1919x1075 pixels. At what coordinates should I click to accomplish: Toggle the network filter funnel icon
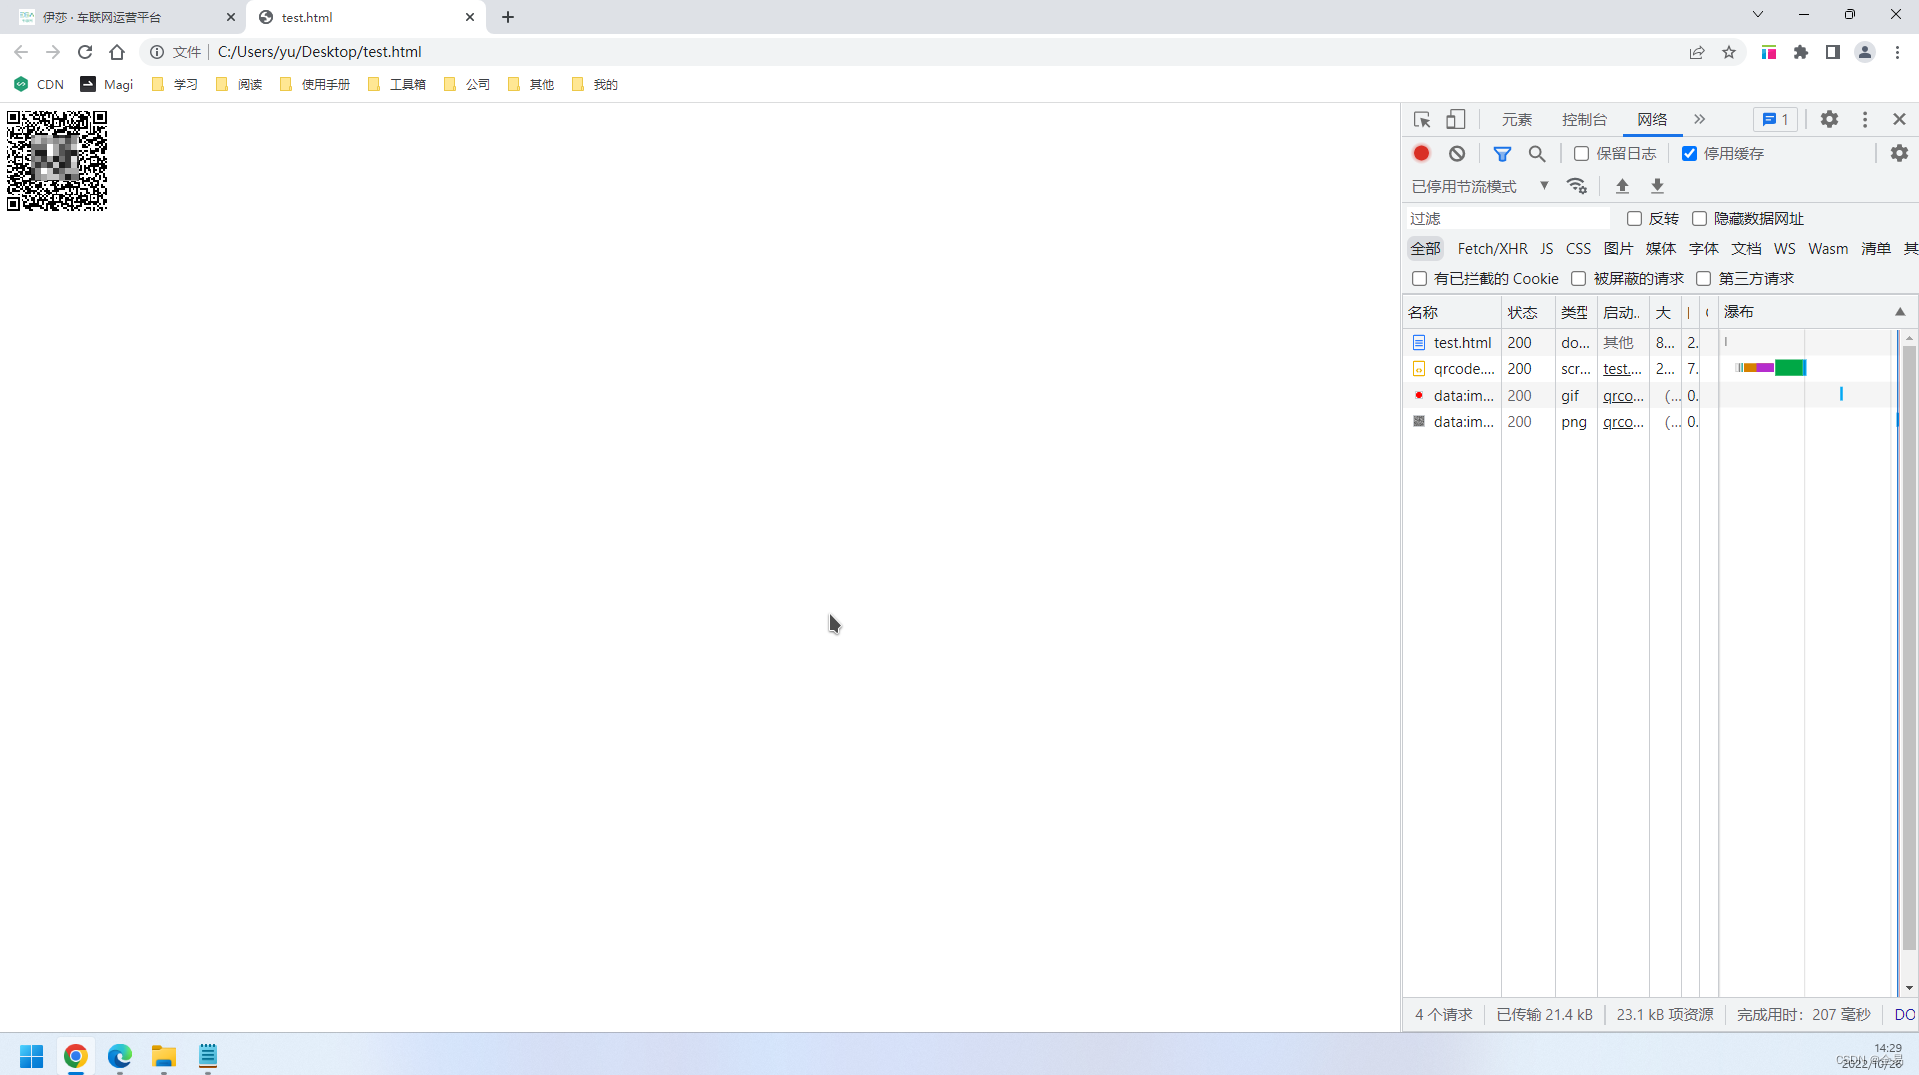pos(1502,153)
